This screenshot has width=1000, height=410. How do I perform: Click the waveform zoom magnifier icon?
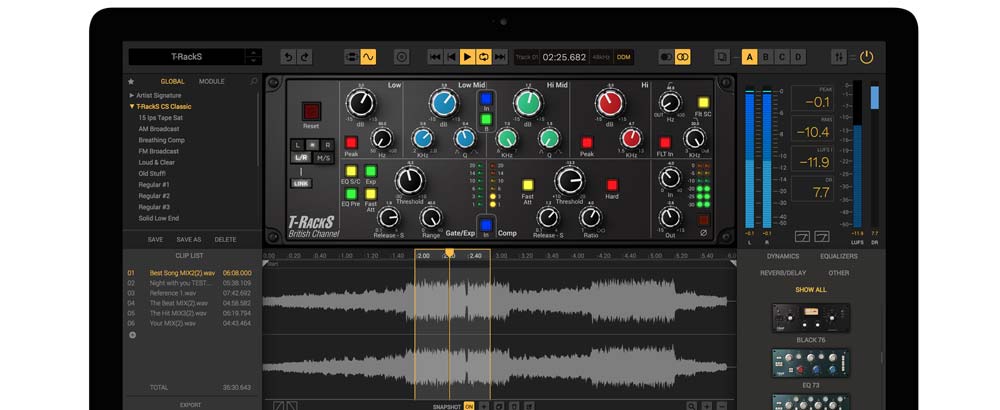click(x=691, y=406)
